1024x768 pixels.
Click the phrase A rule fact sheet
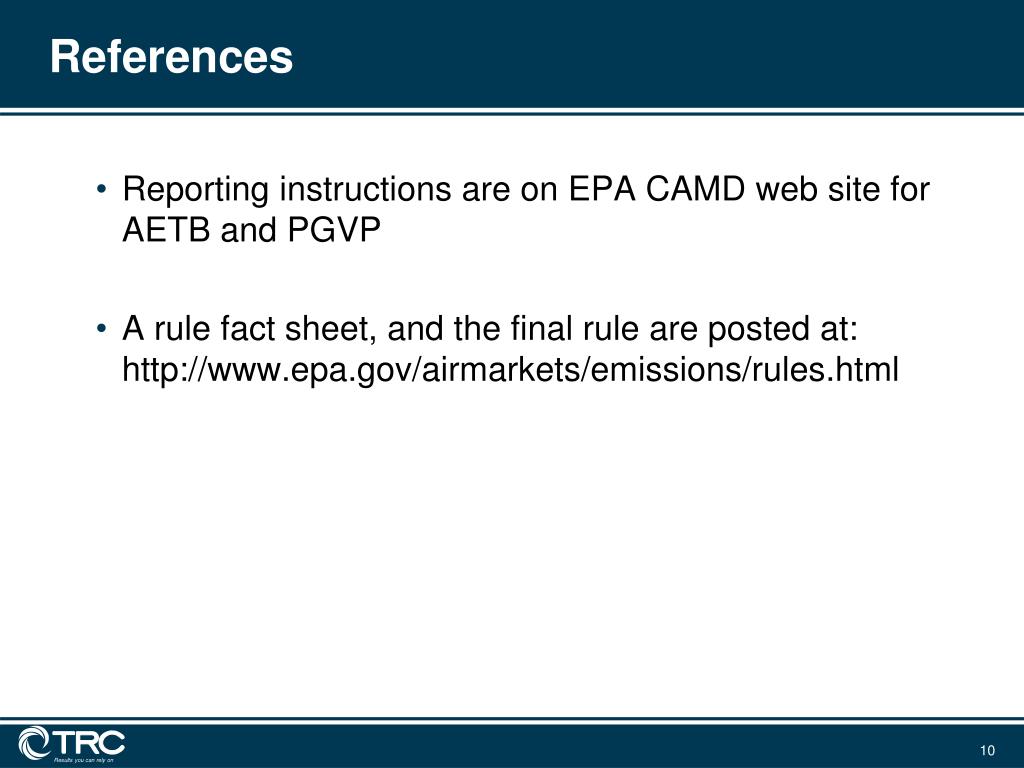[249, 329]
